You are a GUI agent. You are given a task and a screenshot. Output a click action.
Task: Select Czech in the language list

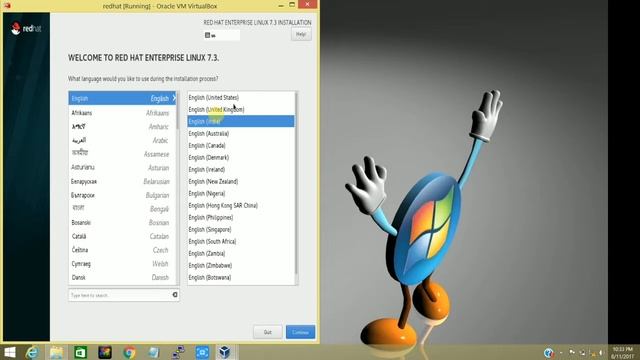[122, 250]
